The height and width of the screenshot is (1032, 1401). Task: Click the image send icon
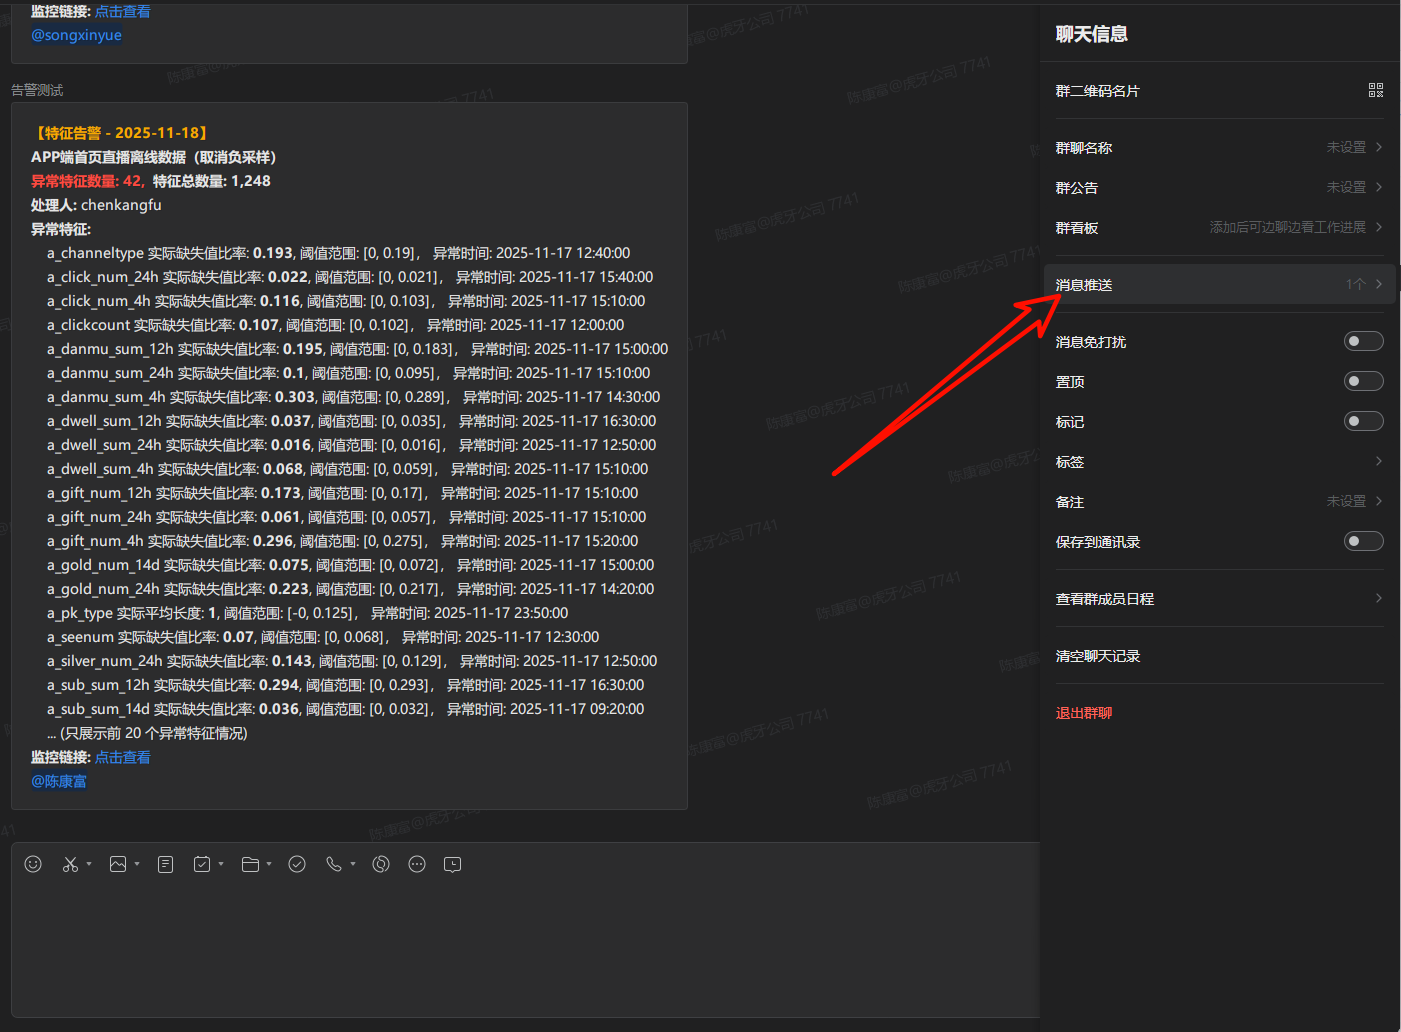click(x=118, y=864)
